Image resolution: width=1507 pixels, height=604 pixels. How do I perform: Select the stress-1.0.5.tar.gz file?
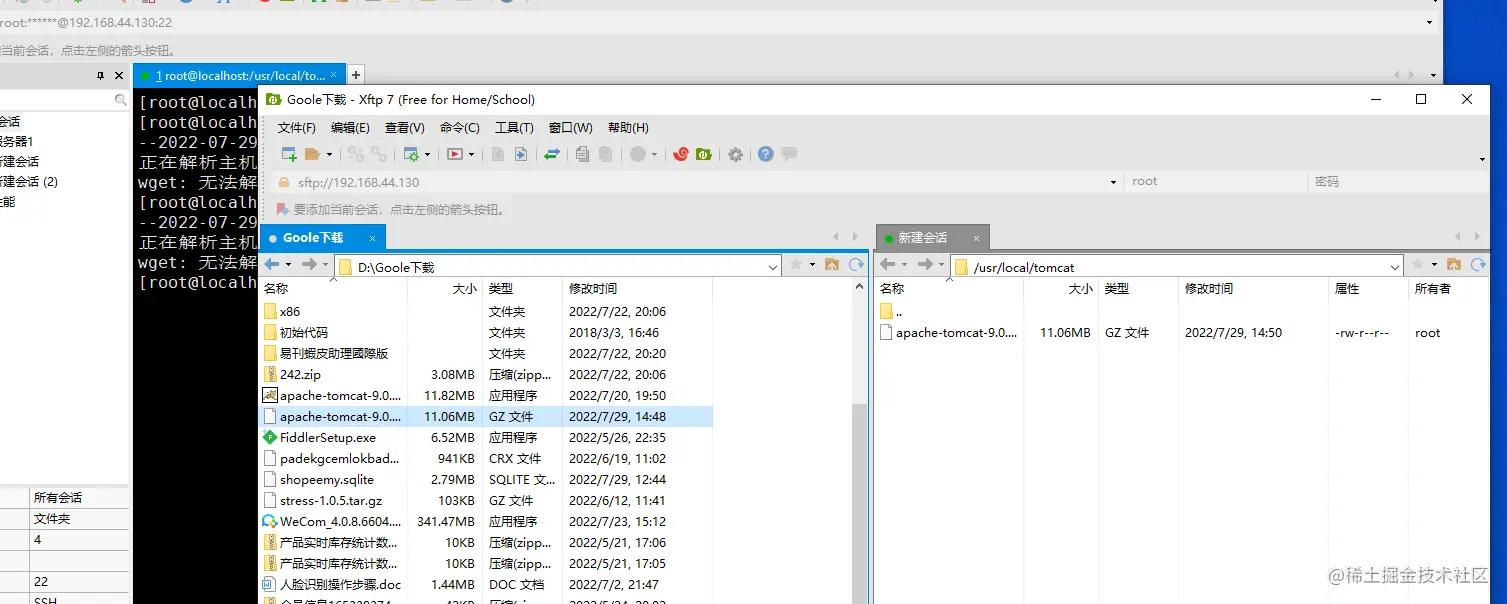331,501
